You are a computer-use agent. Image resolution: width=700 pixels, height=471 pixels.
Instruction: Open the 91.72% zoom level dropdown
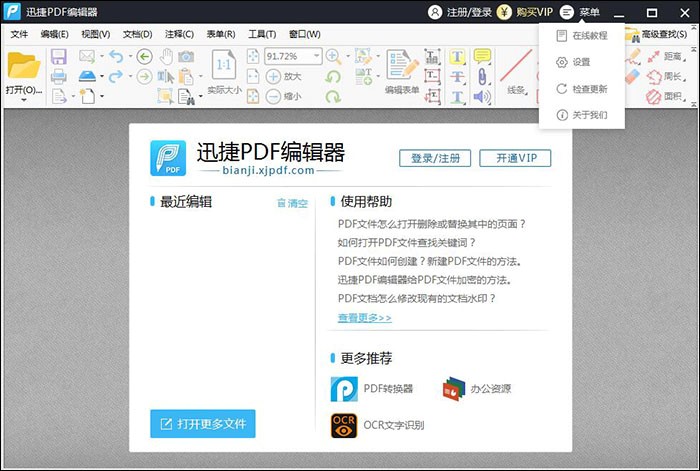(x=317, y=56)
